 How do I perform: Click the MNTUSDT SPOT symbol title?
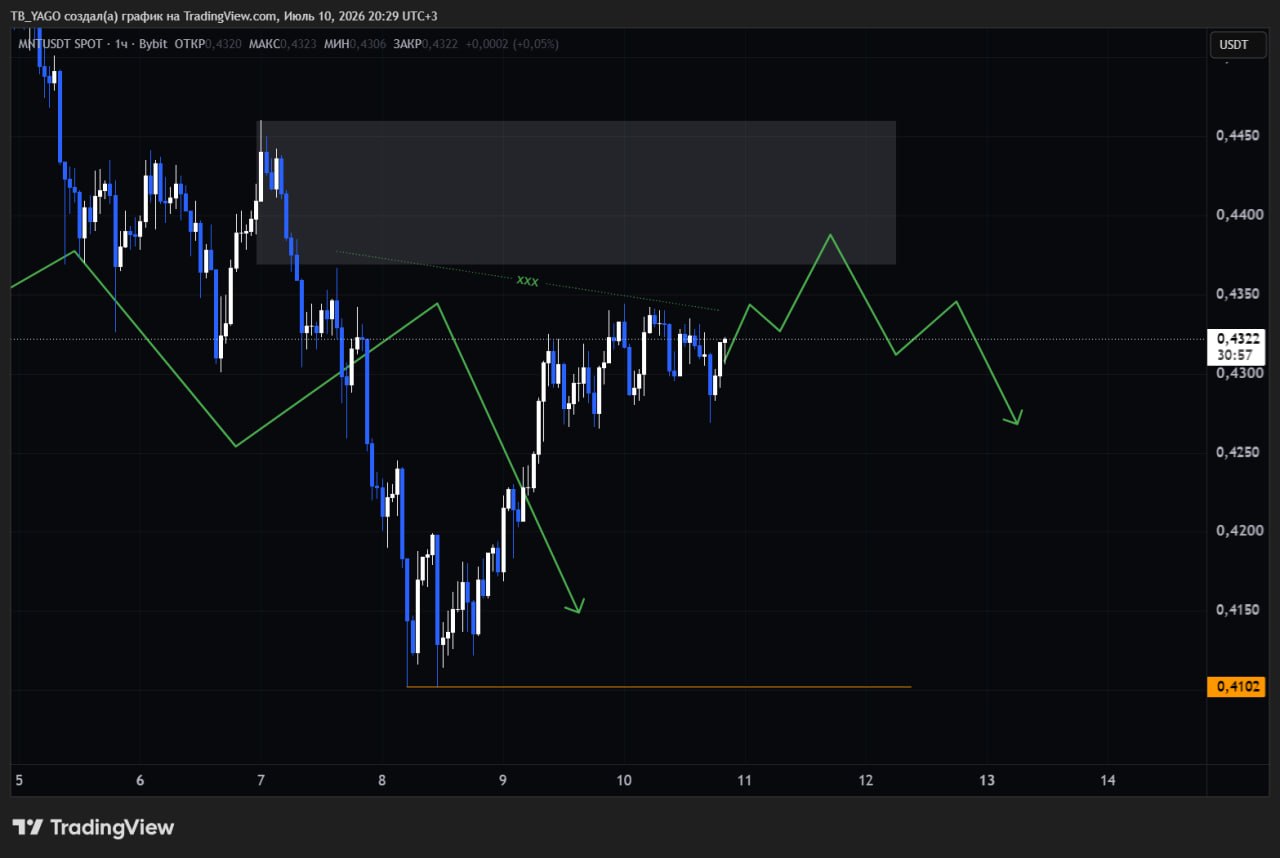60,44
